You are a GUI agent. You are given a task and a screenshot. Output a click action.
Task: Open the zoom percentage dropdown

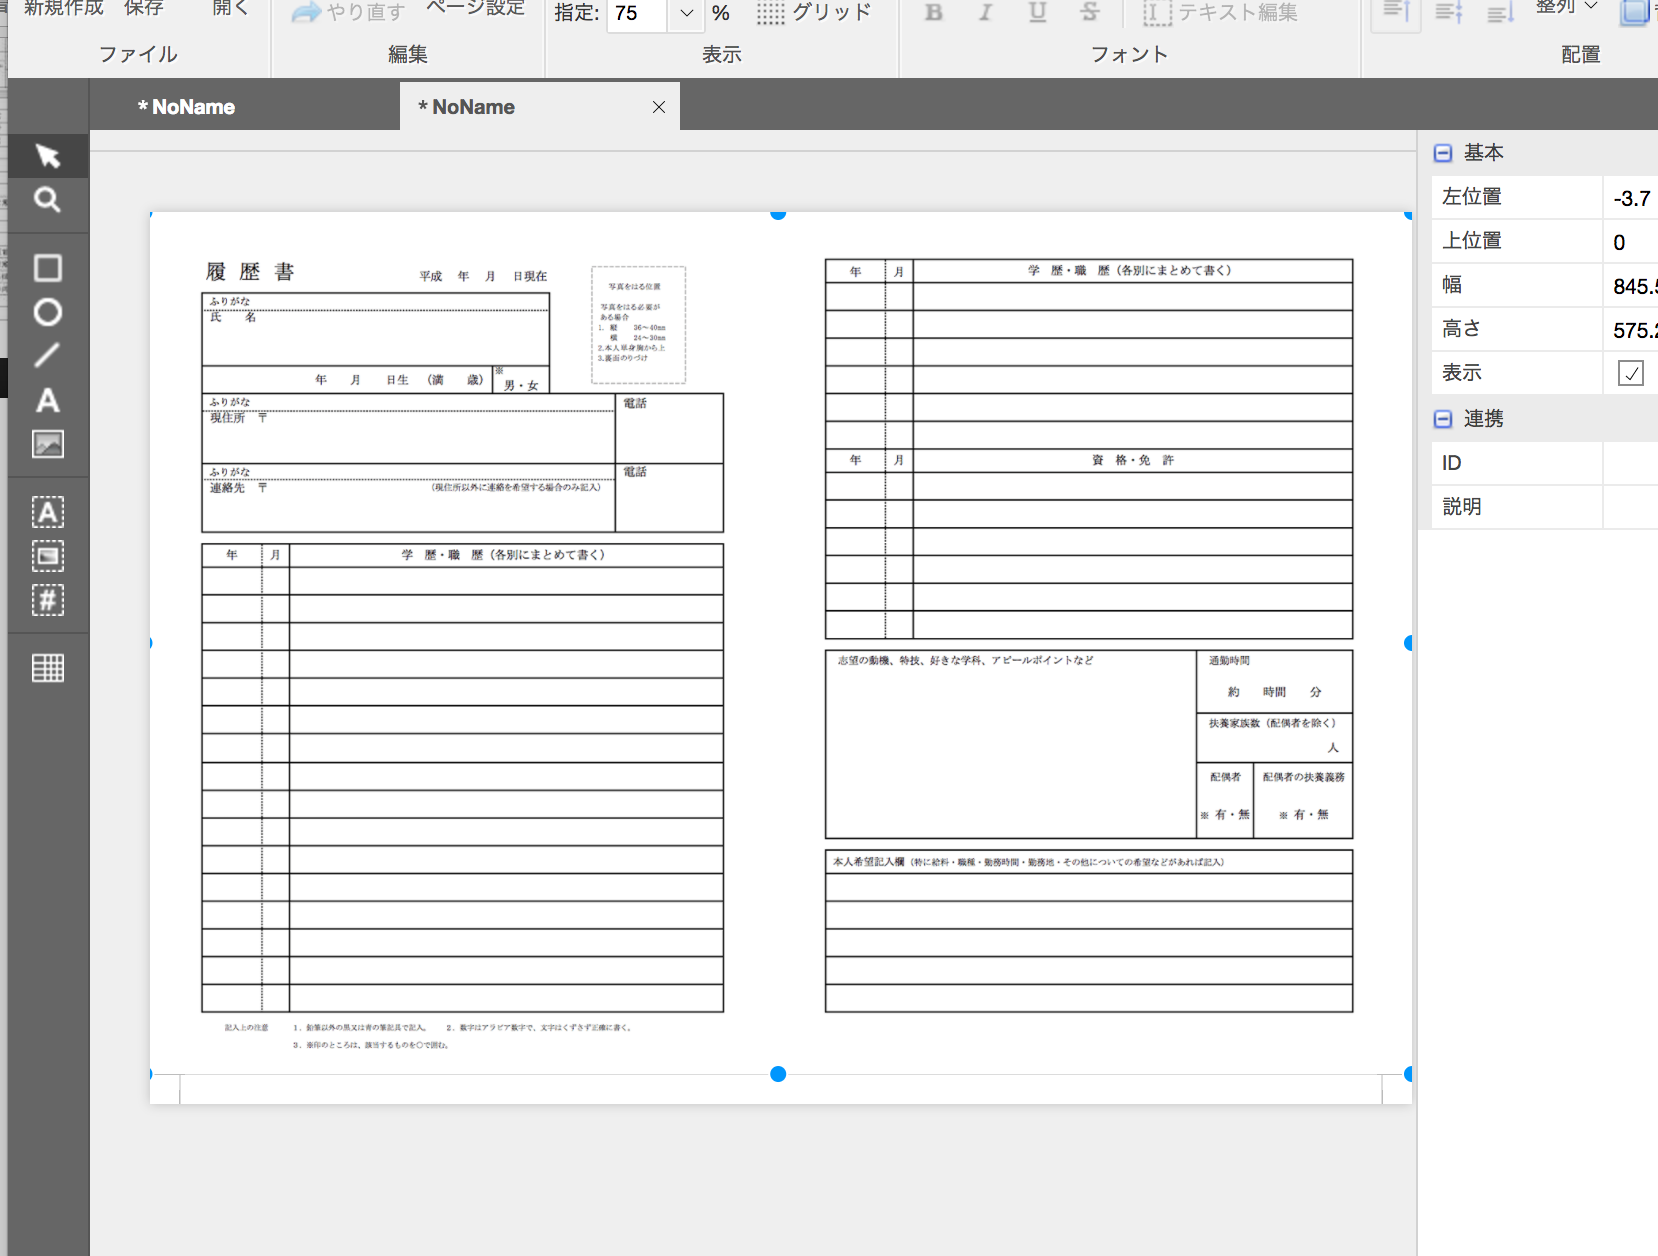pos(686,13)
